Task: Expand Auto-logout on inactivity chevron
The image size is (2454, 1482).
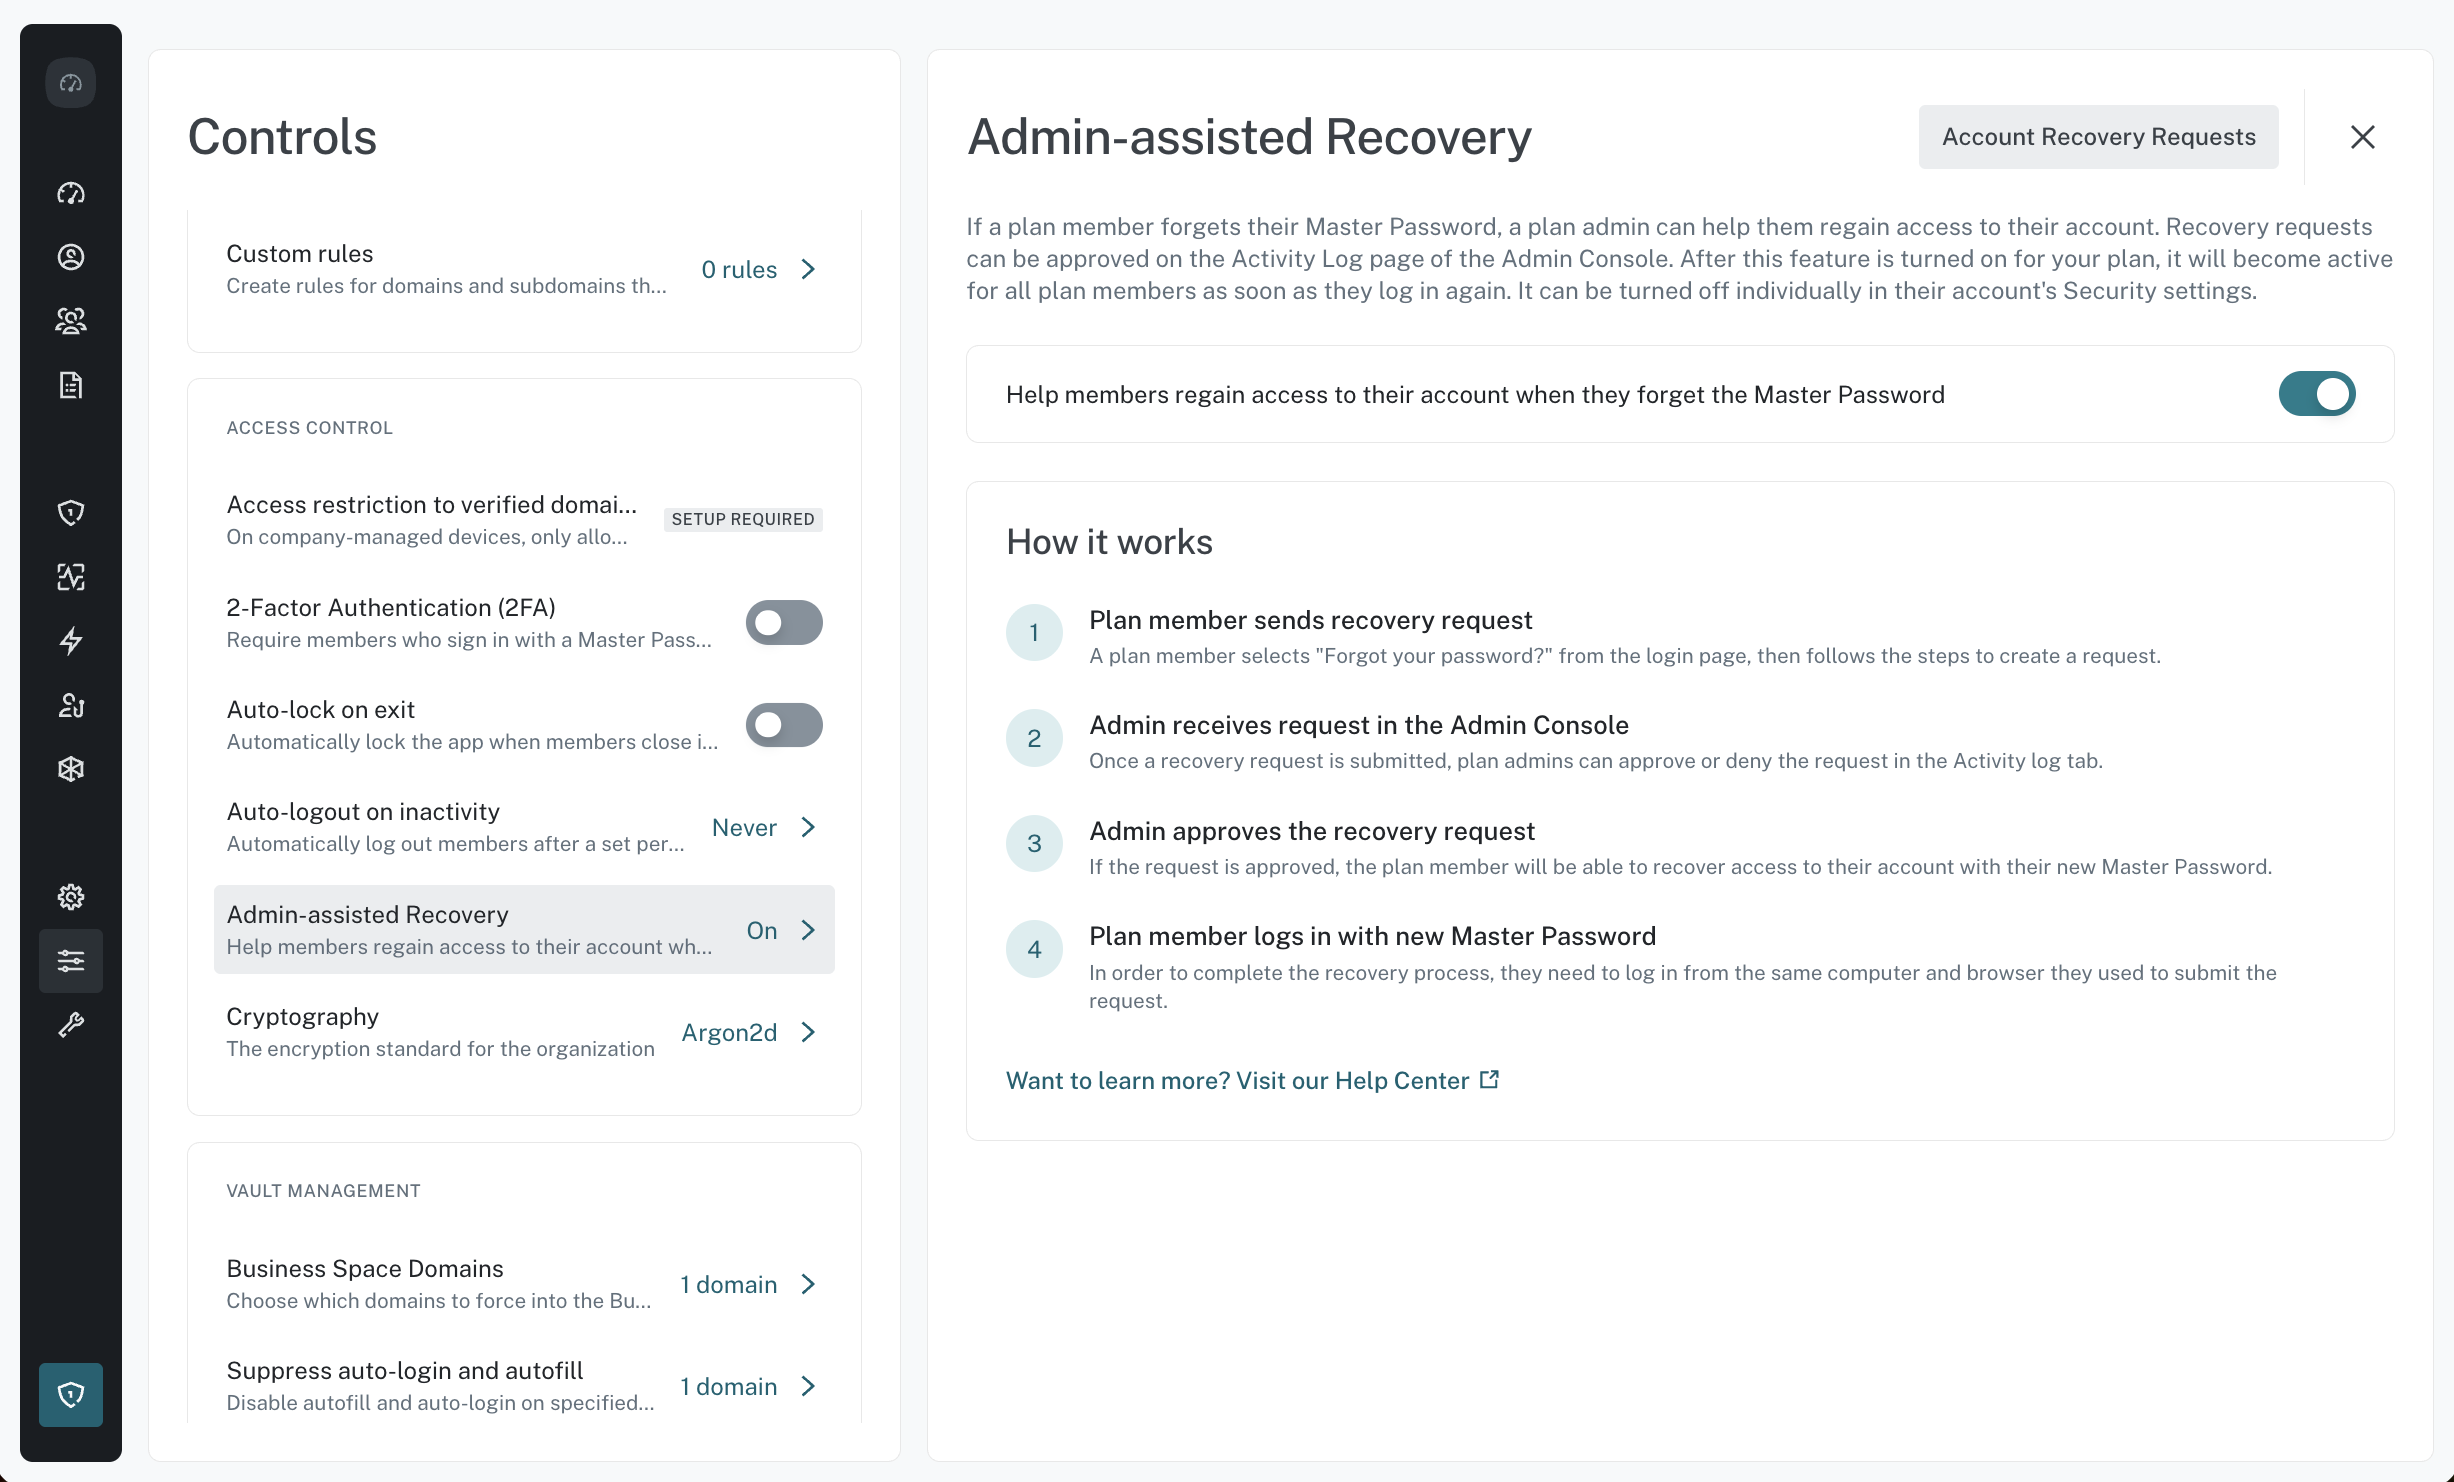Action: pos(808,828)
